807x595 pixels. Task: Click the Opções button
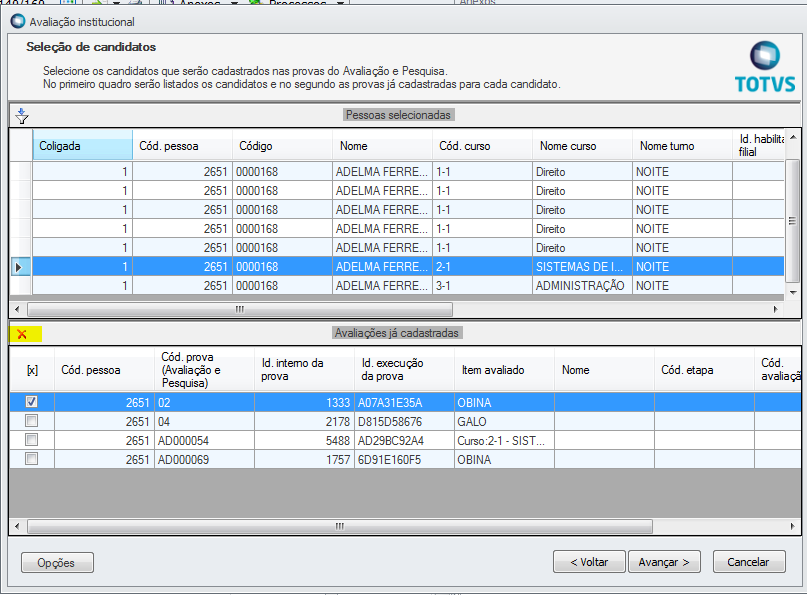57,563
